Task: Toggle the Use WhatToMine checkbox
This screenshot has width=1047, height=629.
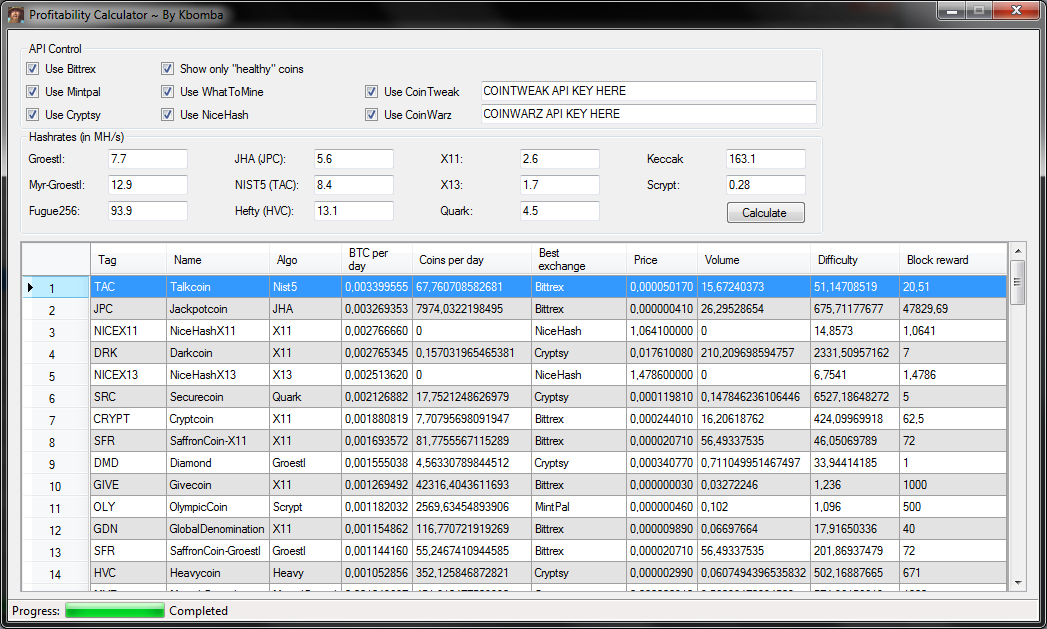Action: (167, 91)
